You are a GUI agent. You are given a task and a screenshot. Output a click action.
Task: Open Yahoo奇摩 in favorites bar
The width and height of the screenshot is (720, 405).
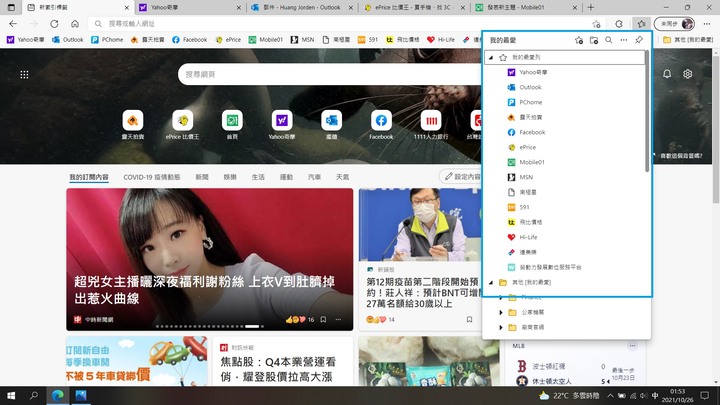(26, 40)
